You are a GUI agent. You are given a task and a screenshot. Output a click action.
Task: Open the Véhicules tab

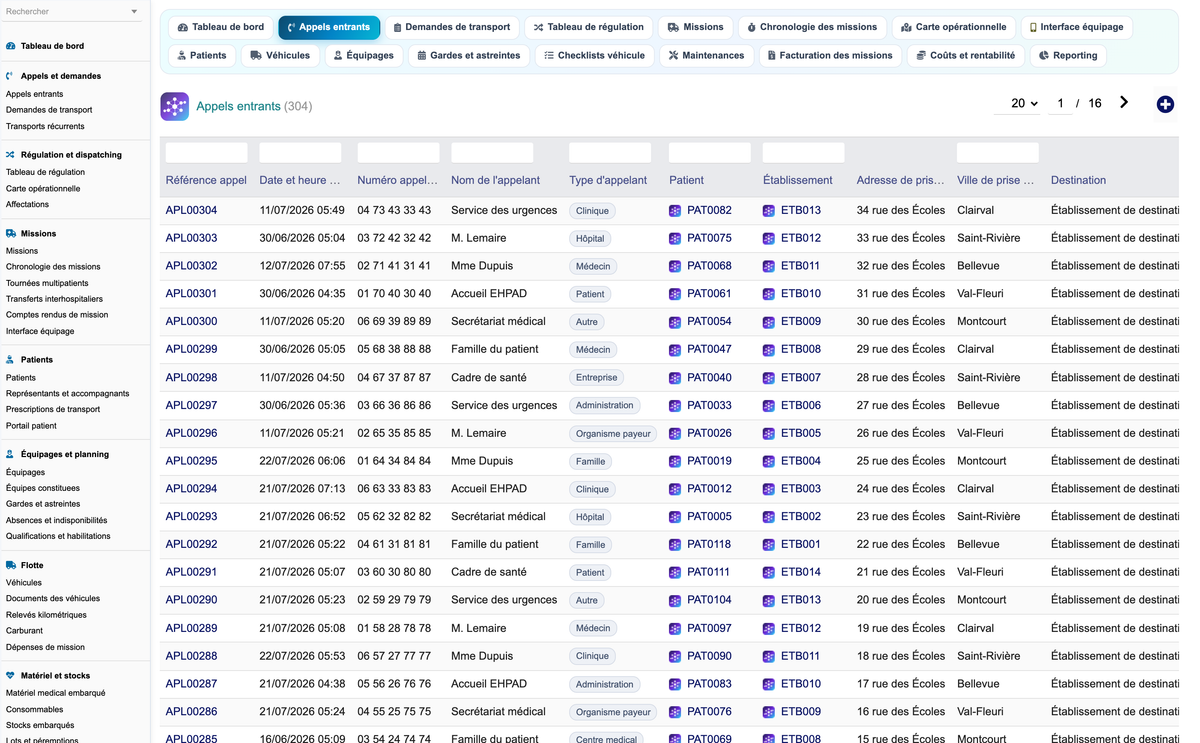[x=280, y=55]
